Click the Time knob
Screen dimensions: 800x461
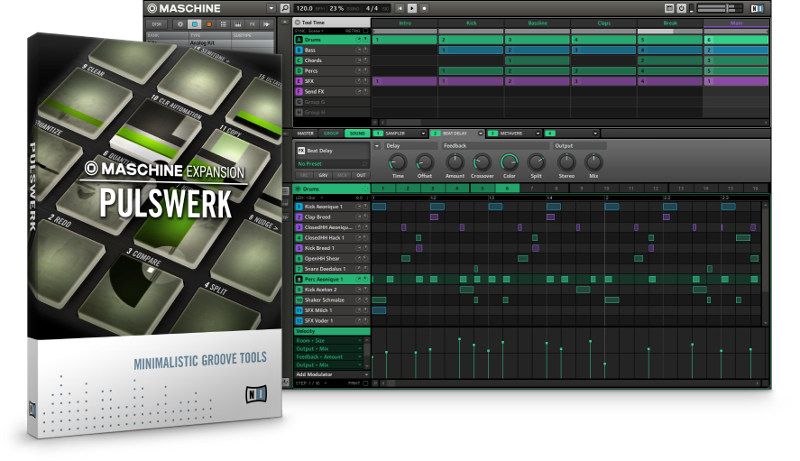[x=398, y=163]
